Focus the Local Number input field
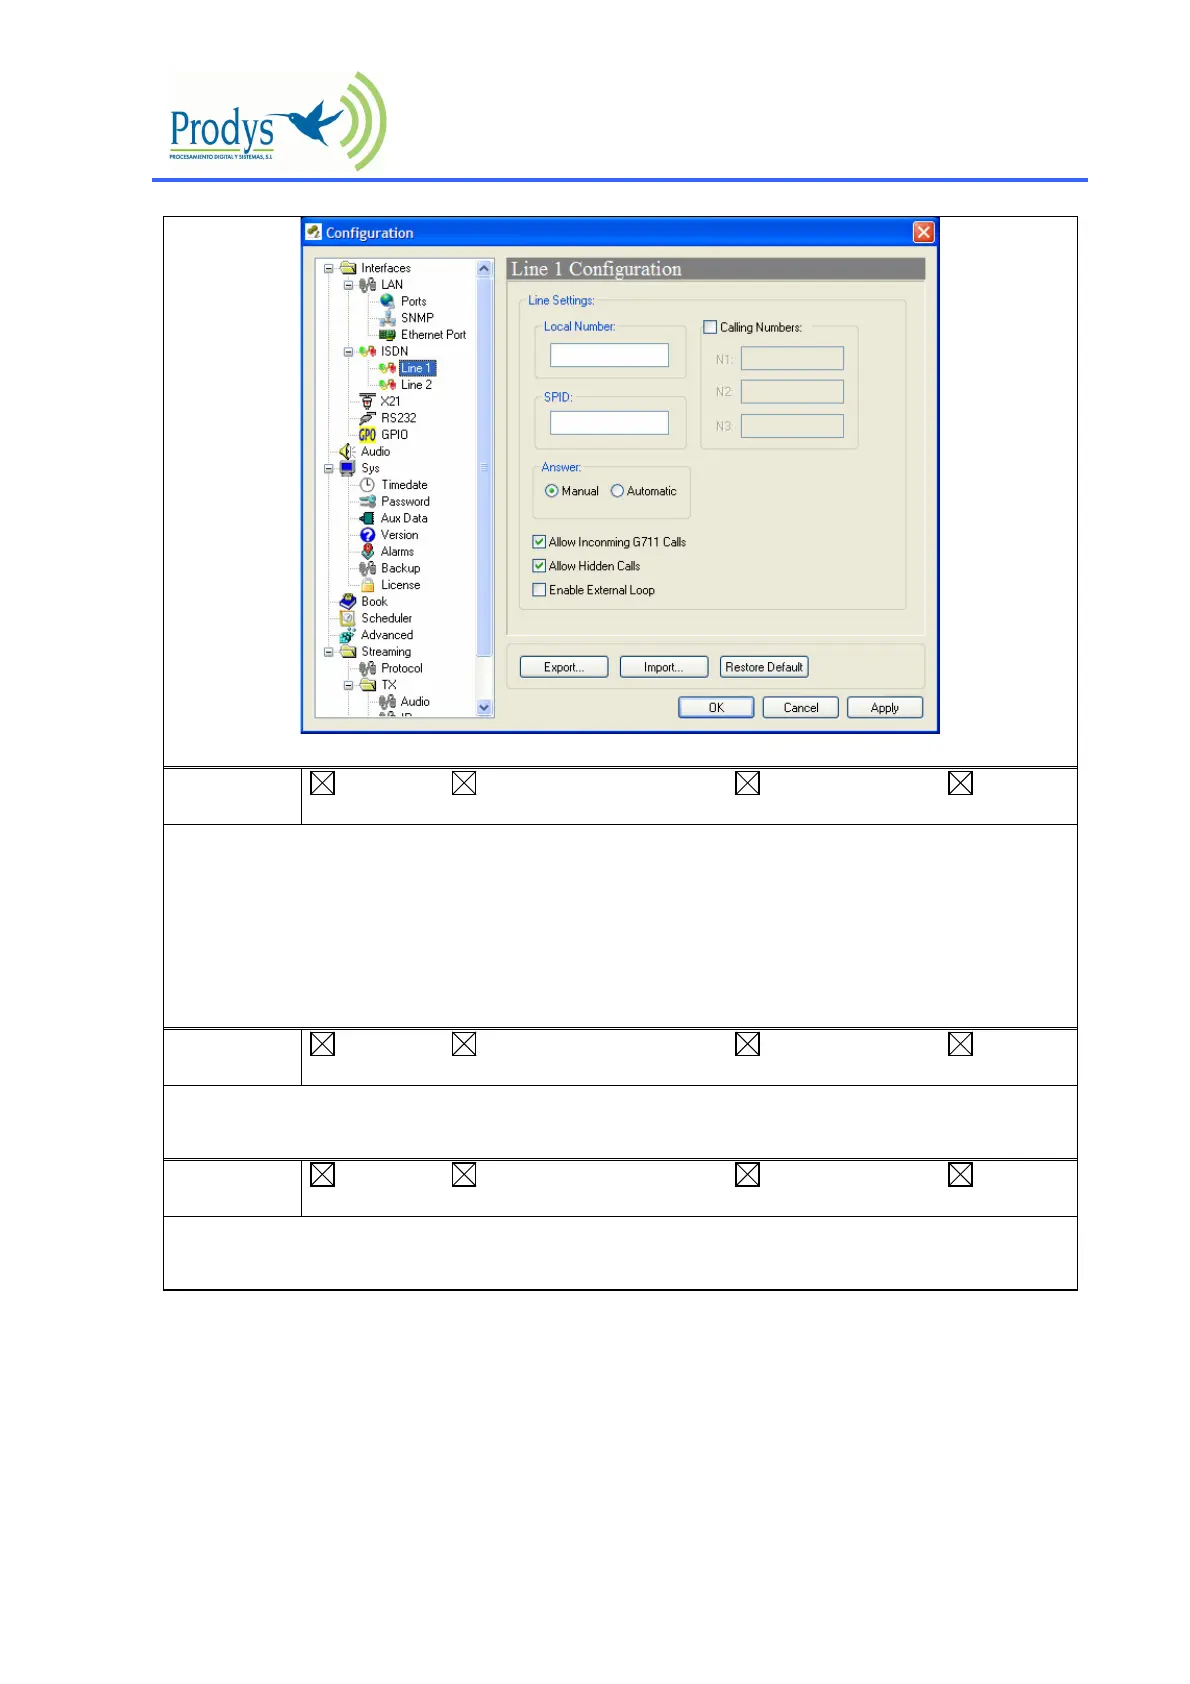Viewport: 1190px width, 1684px height. [x=609, y=355]
